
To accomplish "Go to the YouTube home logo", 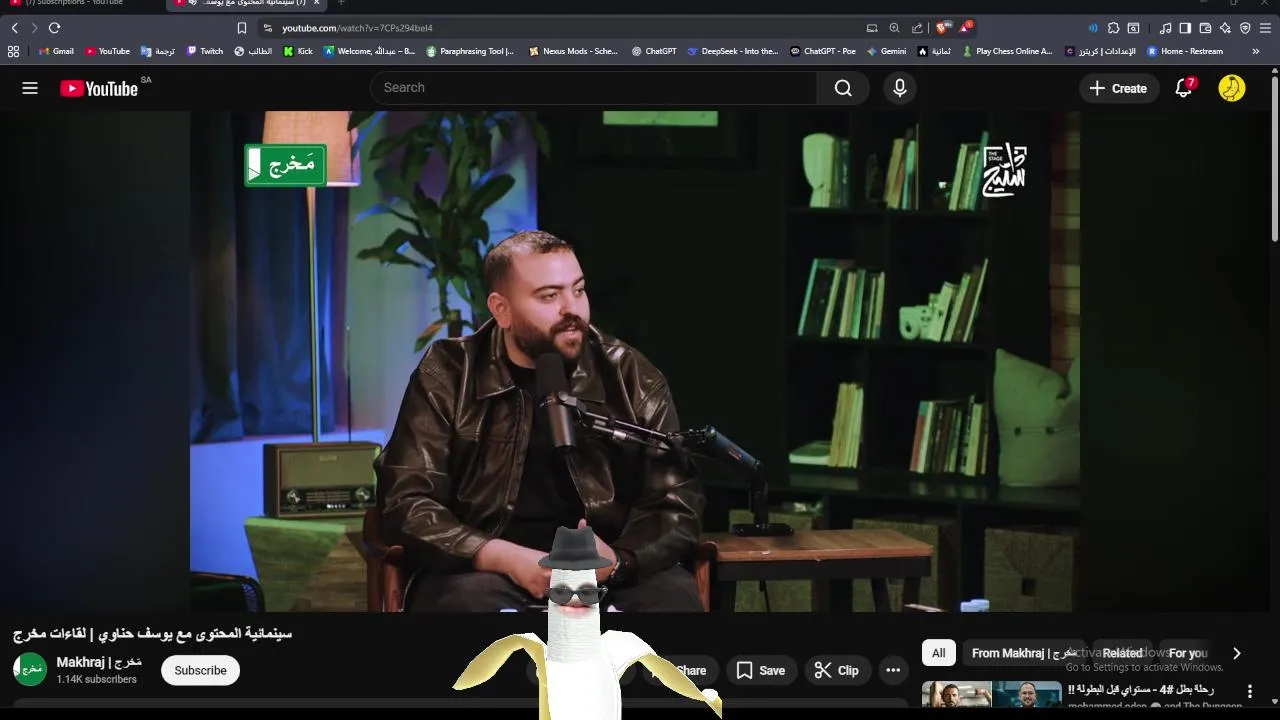I will [x=99, y=88].
